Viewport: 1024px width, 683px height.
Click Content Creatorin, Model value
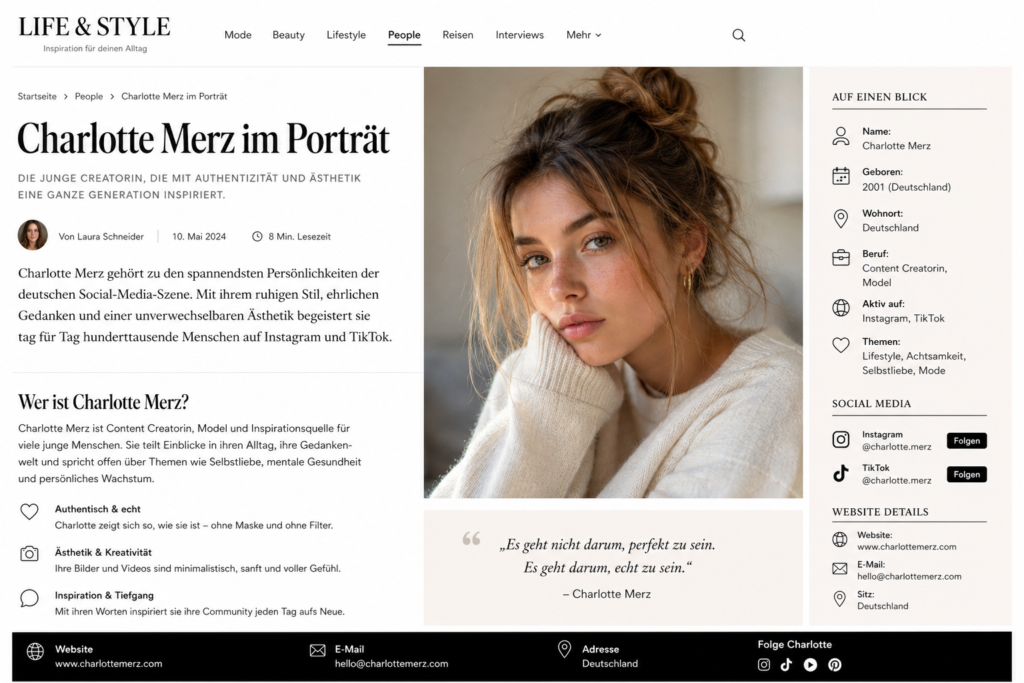904,275
